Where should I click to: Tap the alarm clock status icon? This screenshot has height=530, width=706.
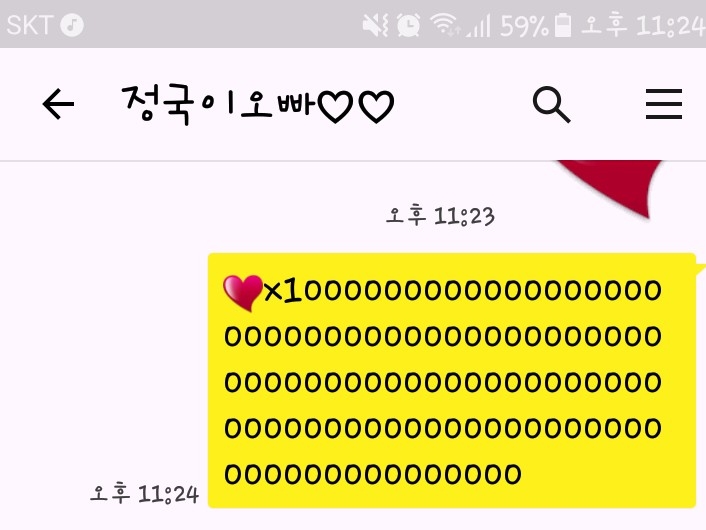point(408,25)
